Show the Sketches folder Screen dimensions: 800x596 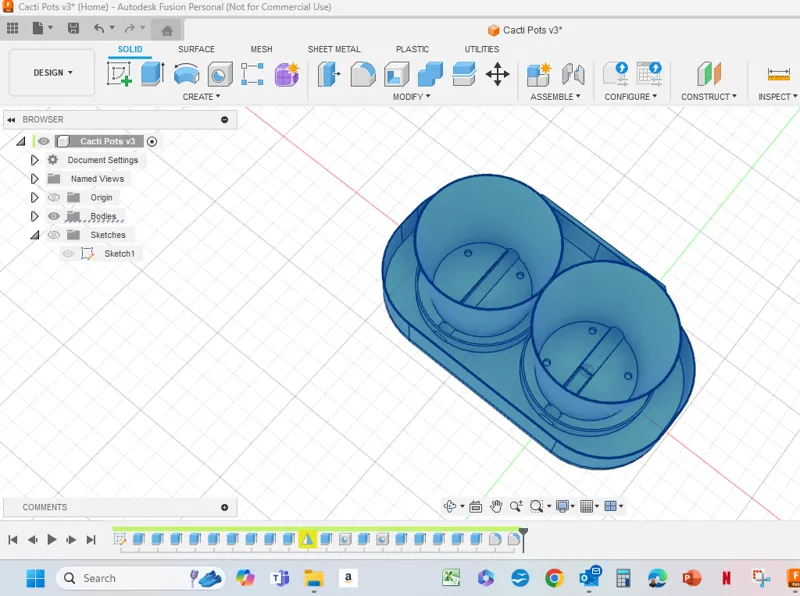click(54, 235)
